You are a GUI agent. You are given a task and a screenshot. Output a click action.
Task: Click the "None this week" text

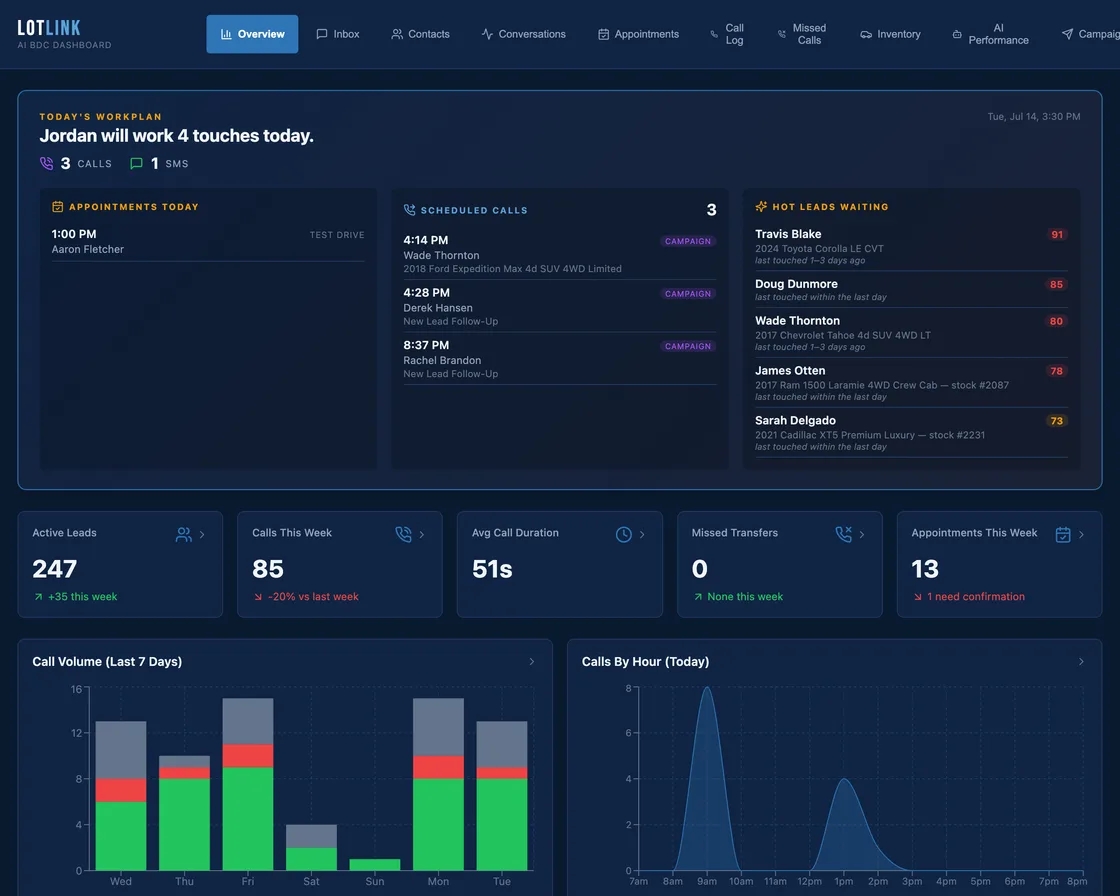pyautogui.click(x=745, y=597)
